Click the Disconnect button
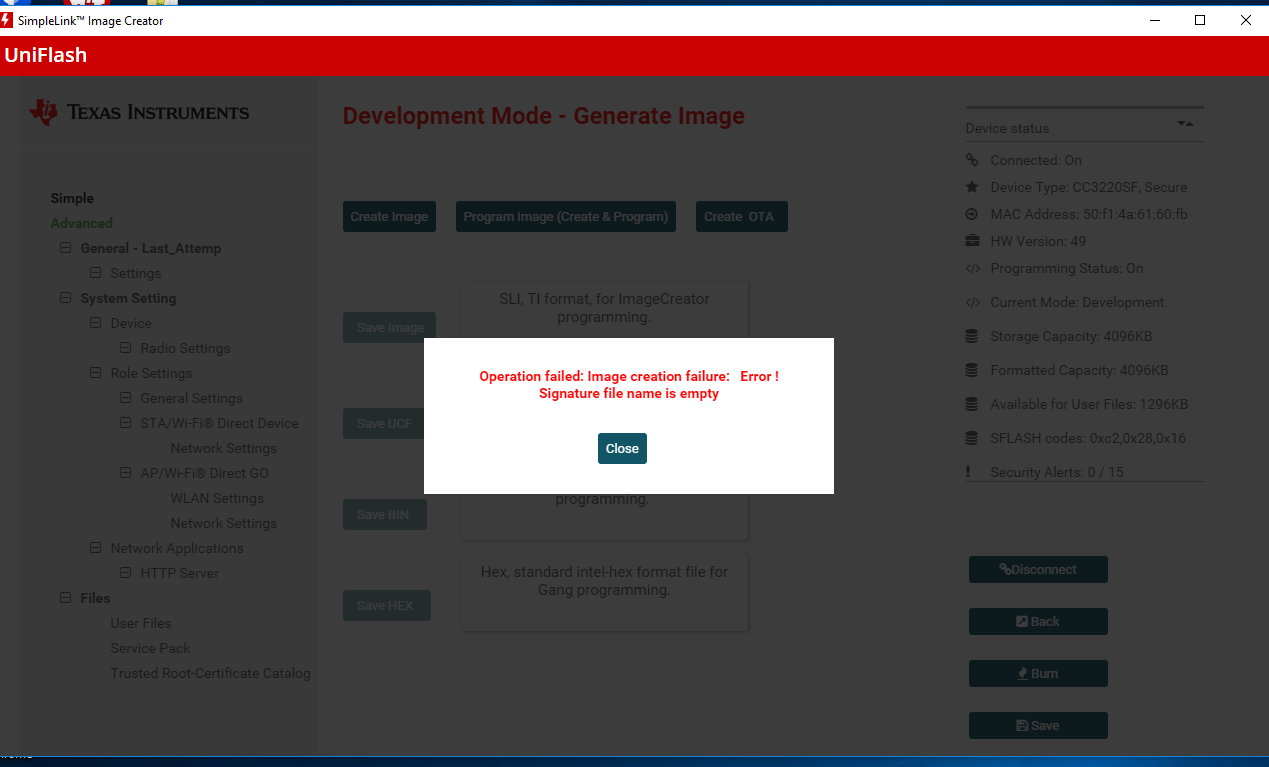This screenshot has height=767, width=1269. tap(1038, 569)
